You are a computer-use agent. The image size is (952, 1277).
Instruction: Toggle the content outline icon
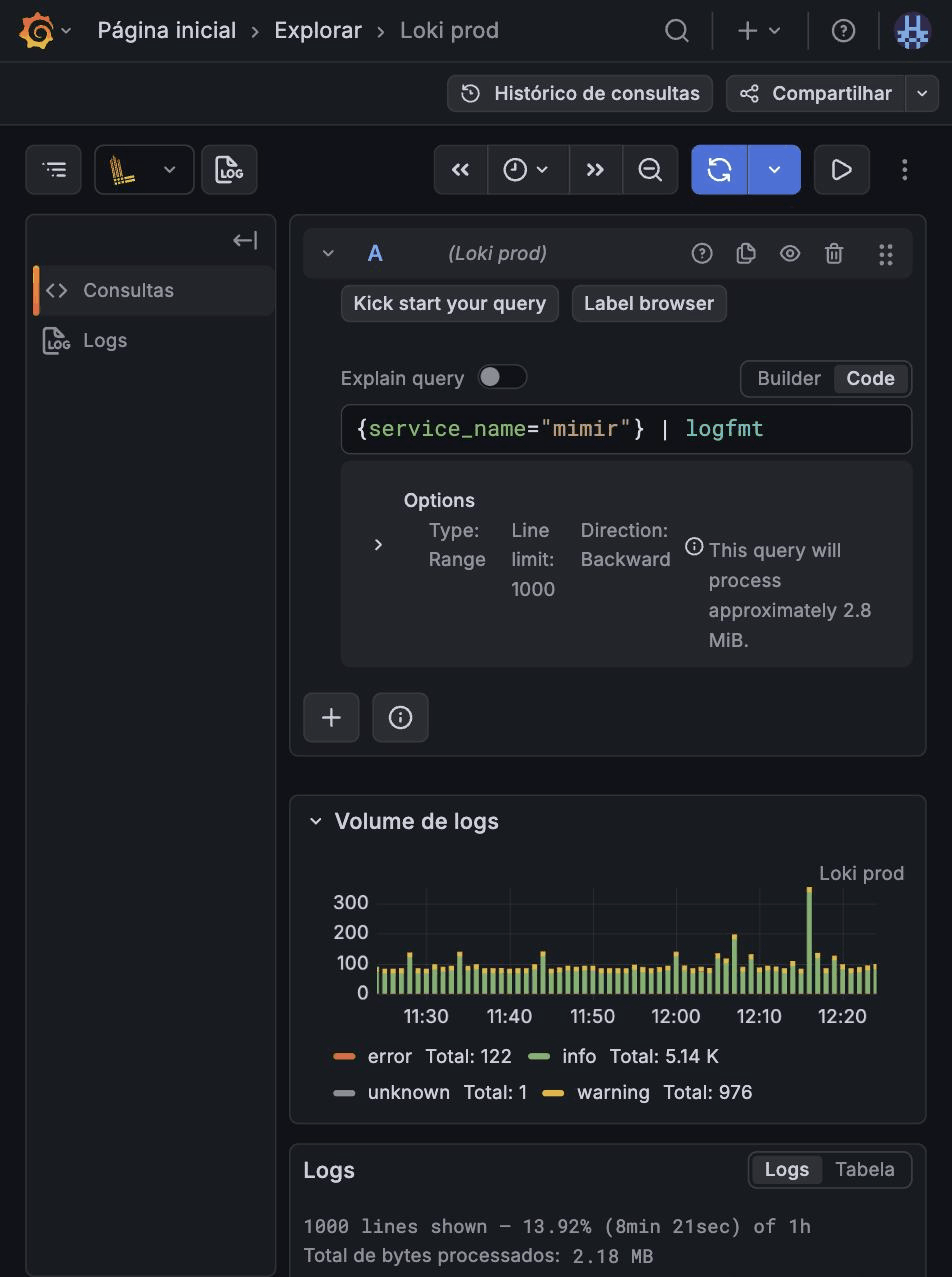(54, 169)
